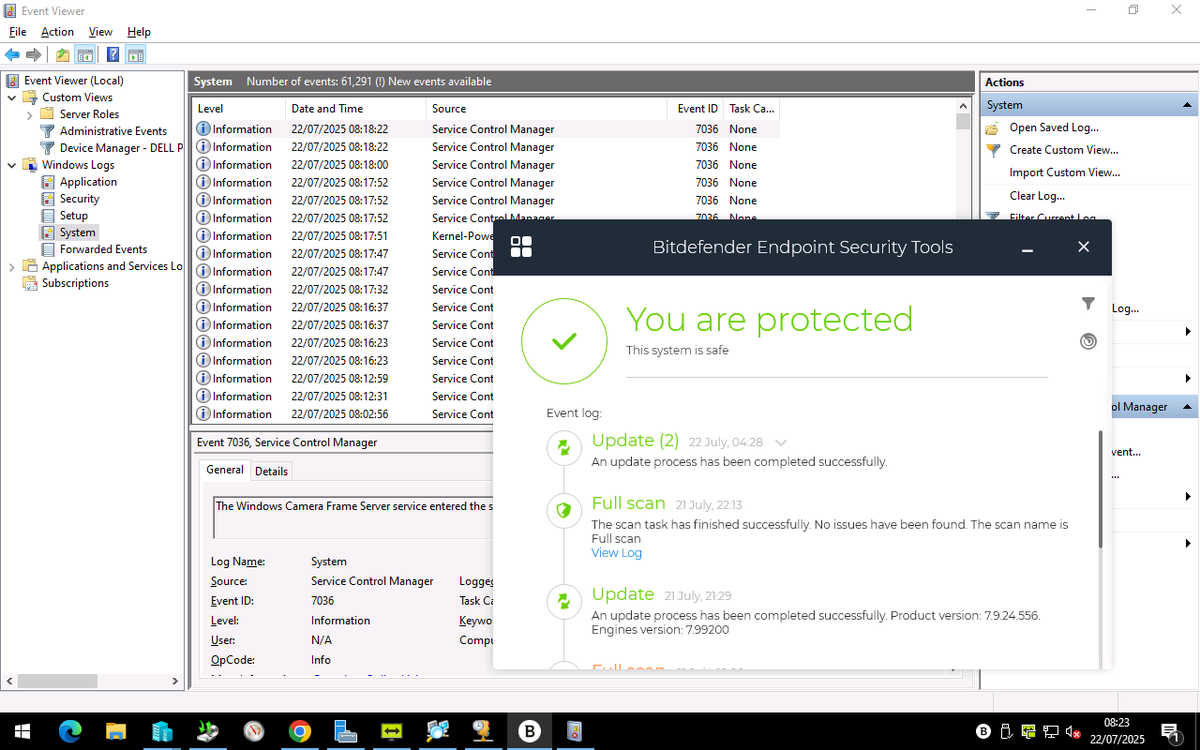
Task: Click the Update 21 July, 21:29 event icon
Action: [564, 601]
